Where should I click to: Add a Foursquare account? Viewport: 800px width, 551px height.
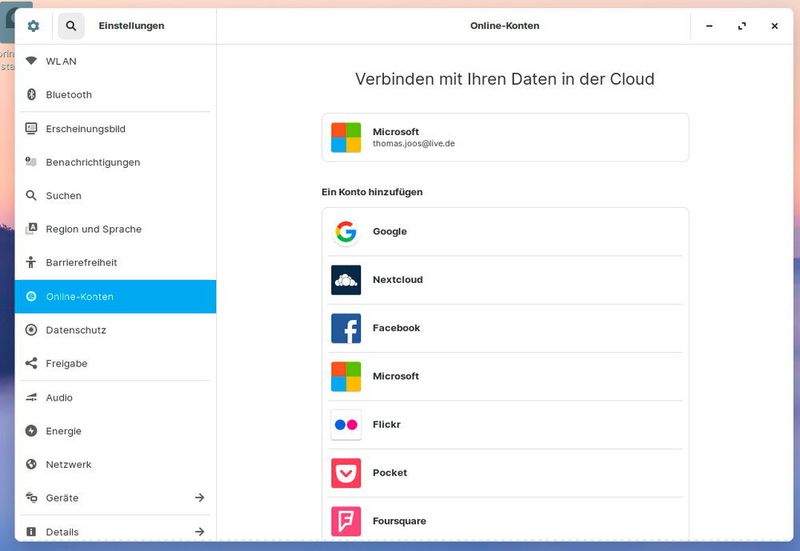pyautogui.click(x=505, y=521)
